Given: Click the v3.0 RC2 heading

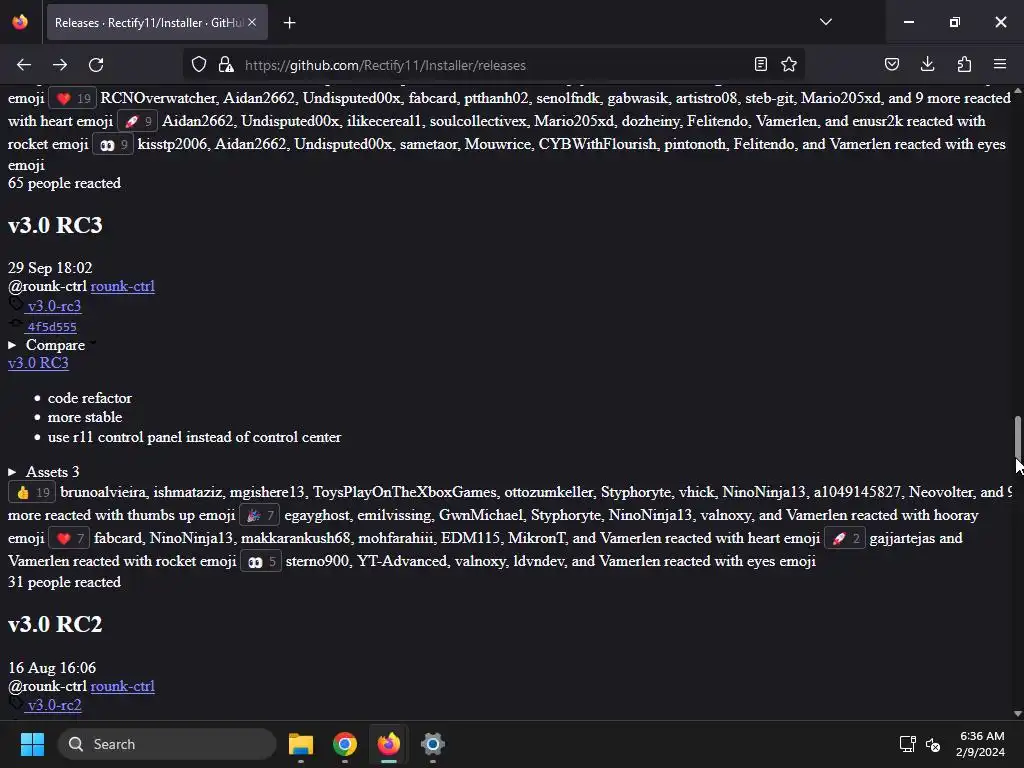Looking at the screenshot, I should (x=56, y=624).
